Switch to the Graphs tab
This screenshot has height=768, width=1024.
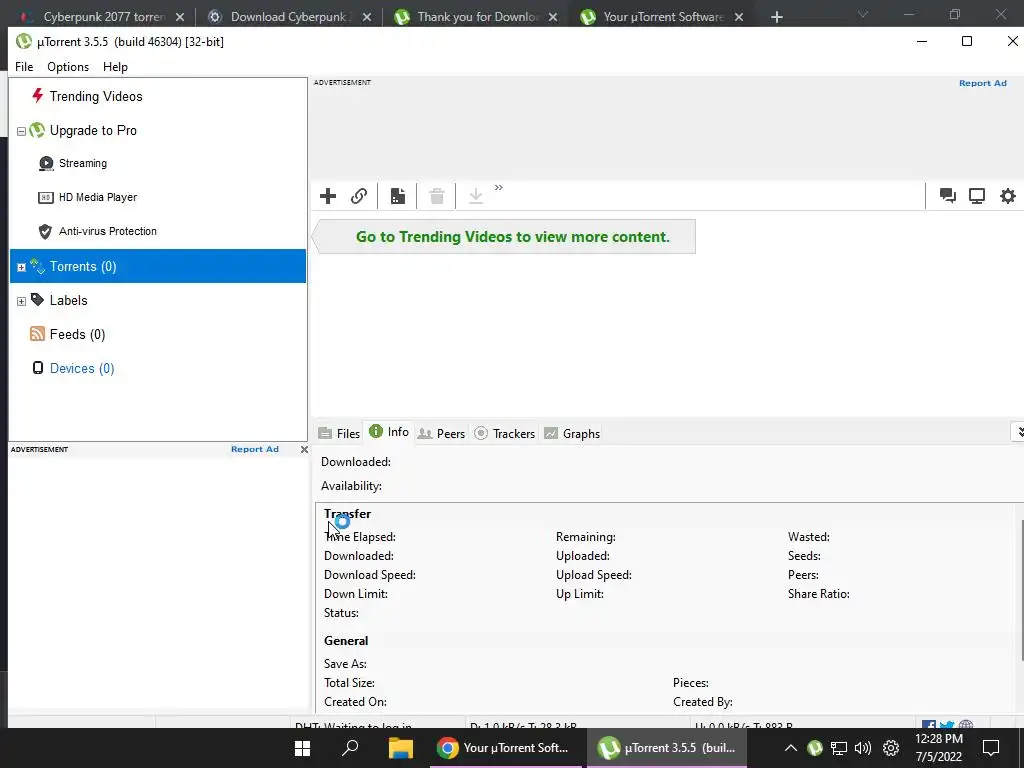point(572,434)
